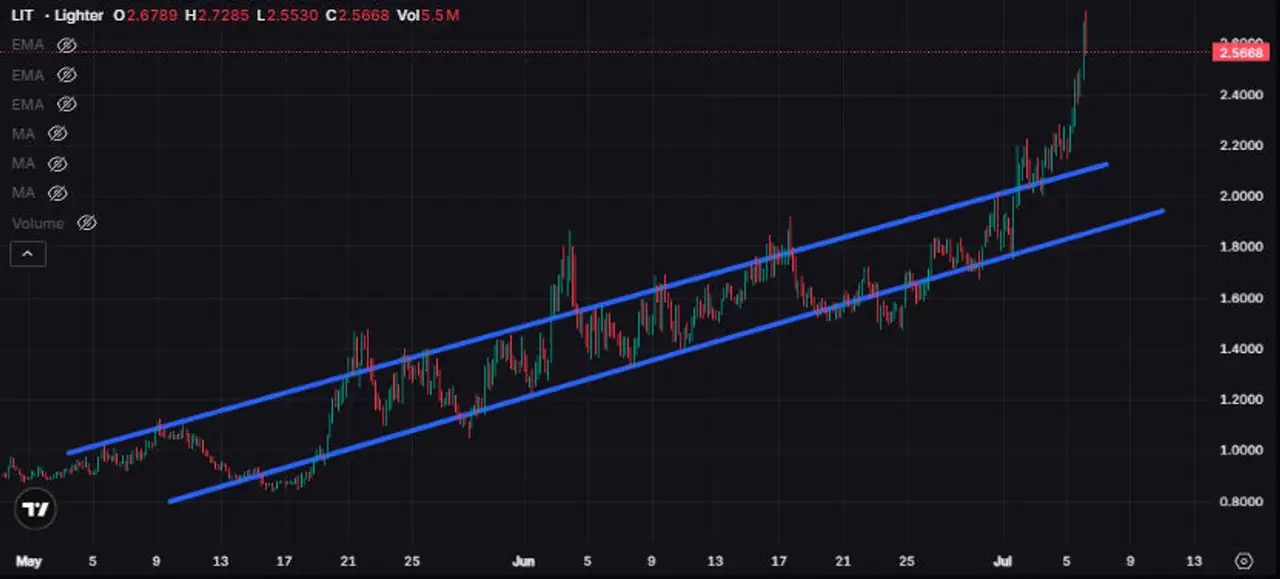Collapse the indicator legend with the chevron button

coord(27,254)
